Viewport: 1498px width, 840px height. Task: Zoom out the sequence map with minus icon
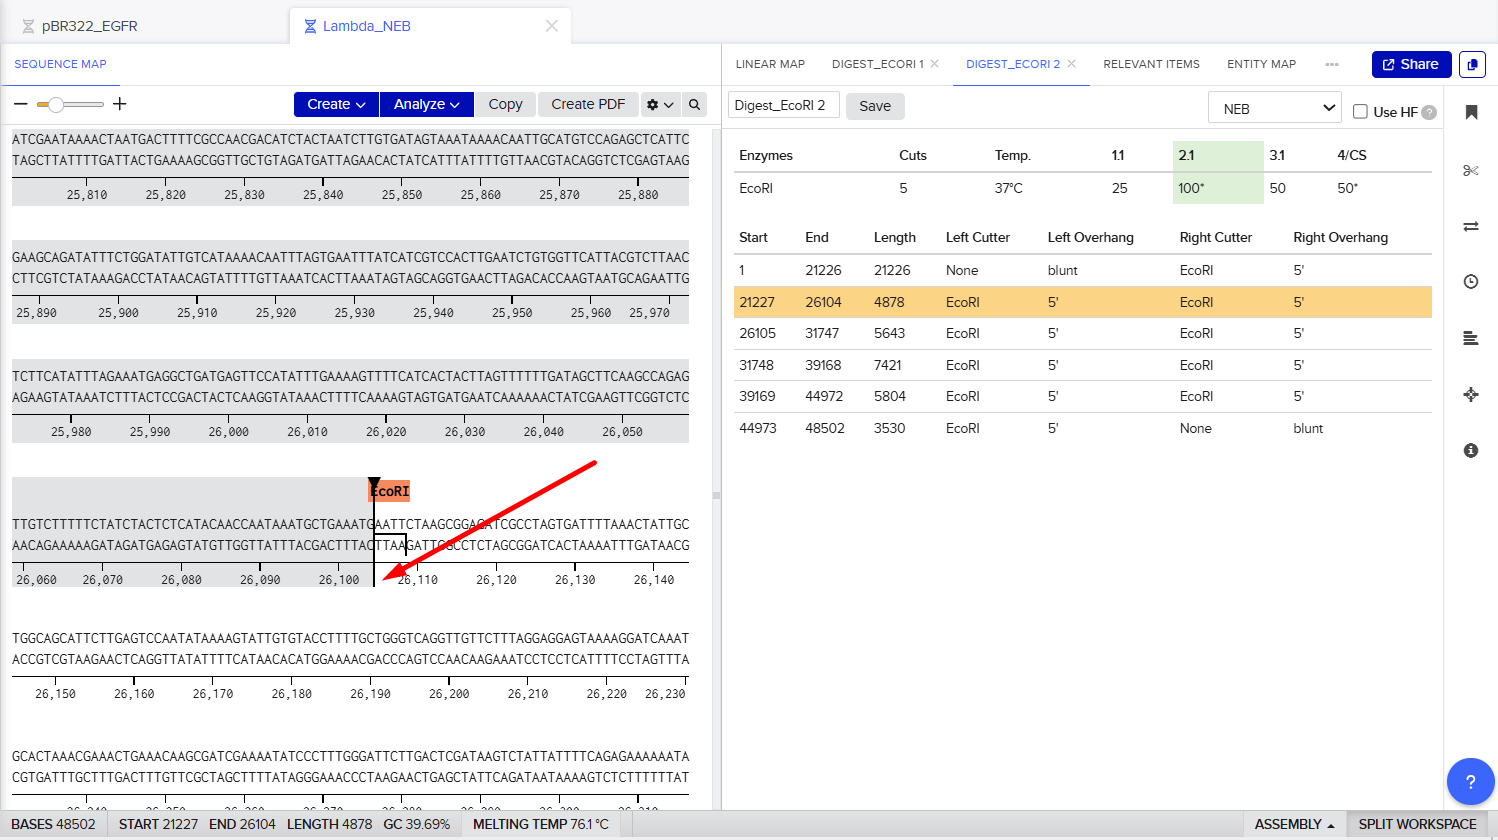tap(21, 104)
